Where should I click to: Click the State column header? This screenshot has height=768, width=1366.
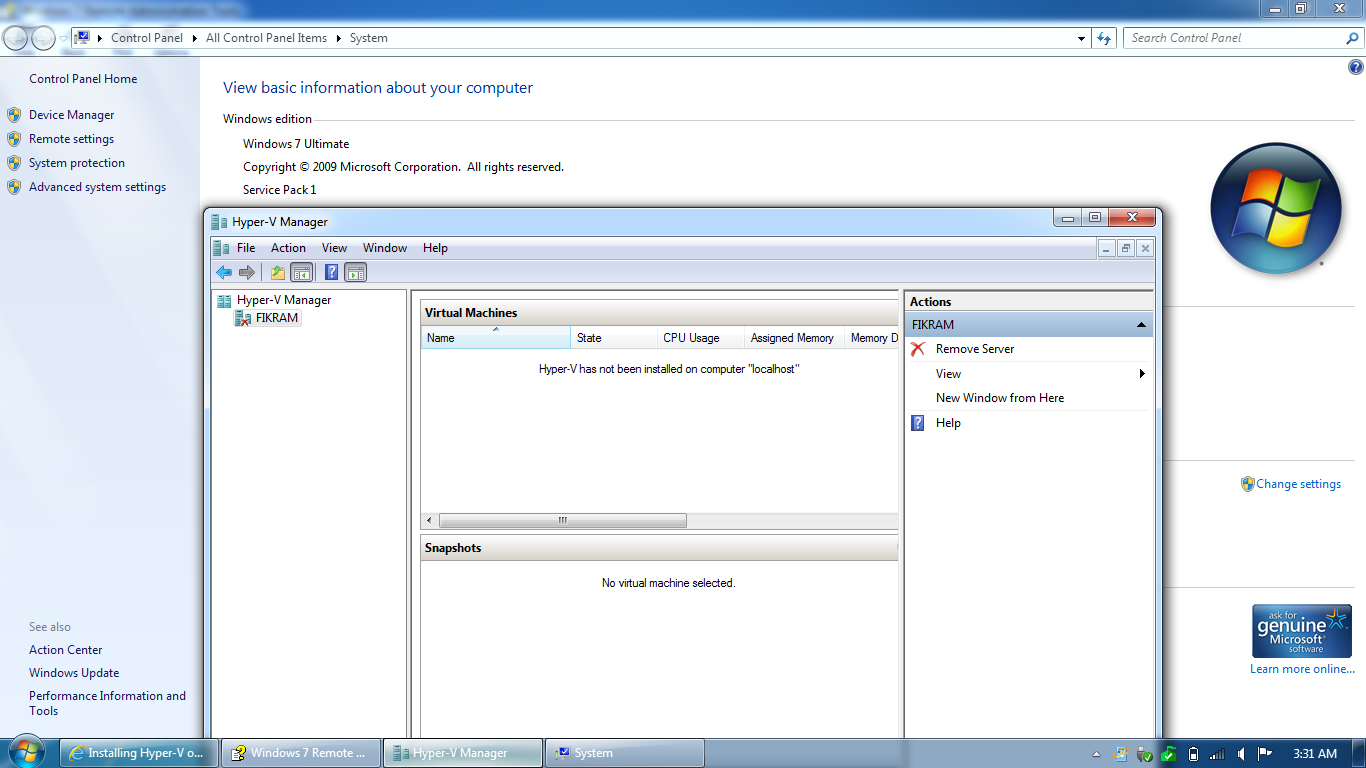coord(613,338)
